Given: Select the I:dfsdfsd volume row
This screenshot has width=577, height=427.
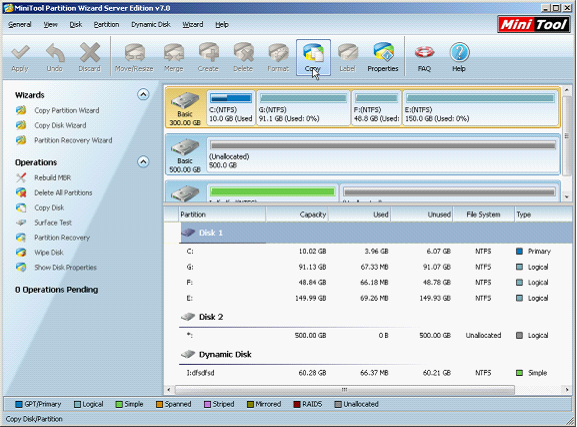Looking at the screenshot, I should (x=368, y=373).
